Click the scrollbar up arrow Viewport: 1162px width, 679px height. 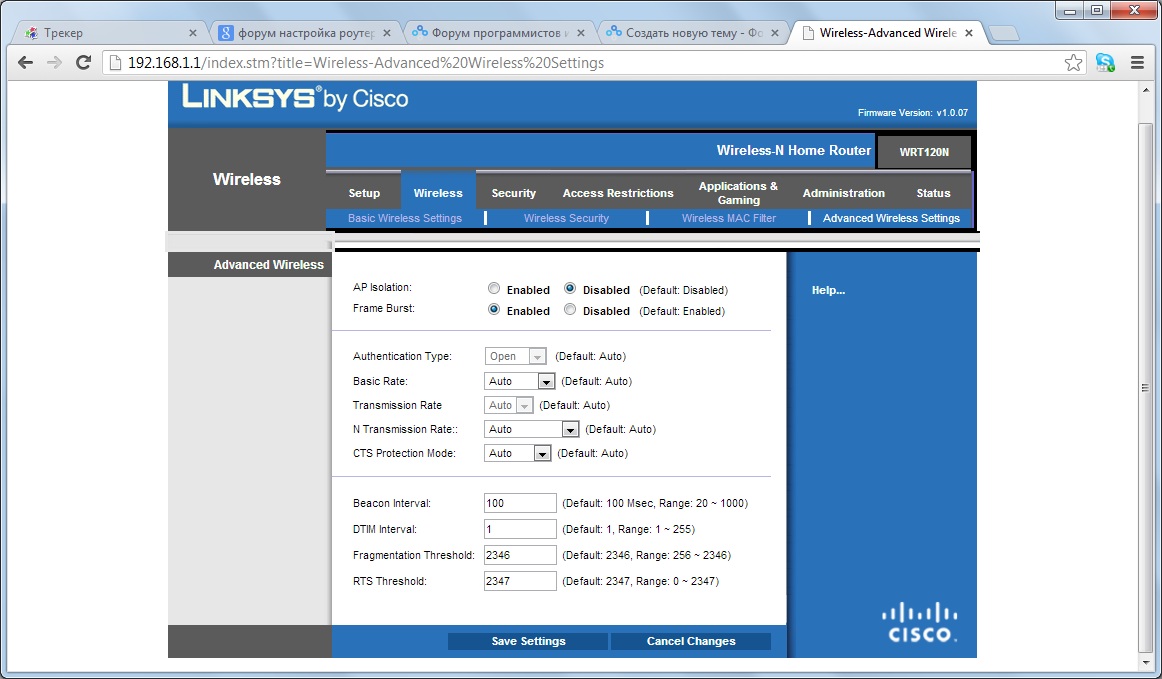coord(1145,88)
